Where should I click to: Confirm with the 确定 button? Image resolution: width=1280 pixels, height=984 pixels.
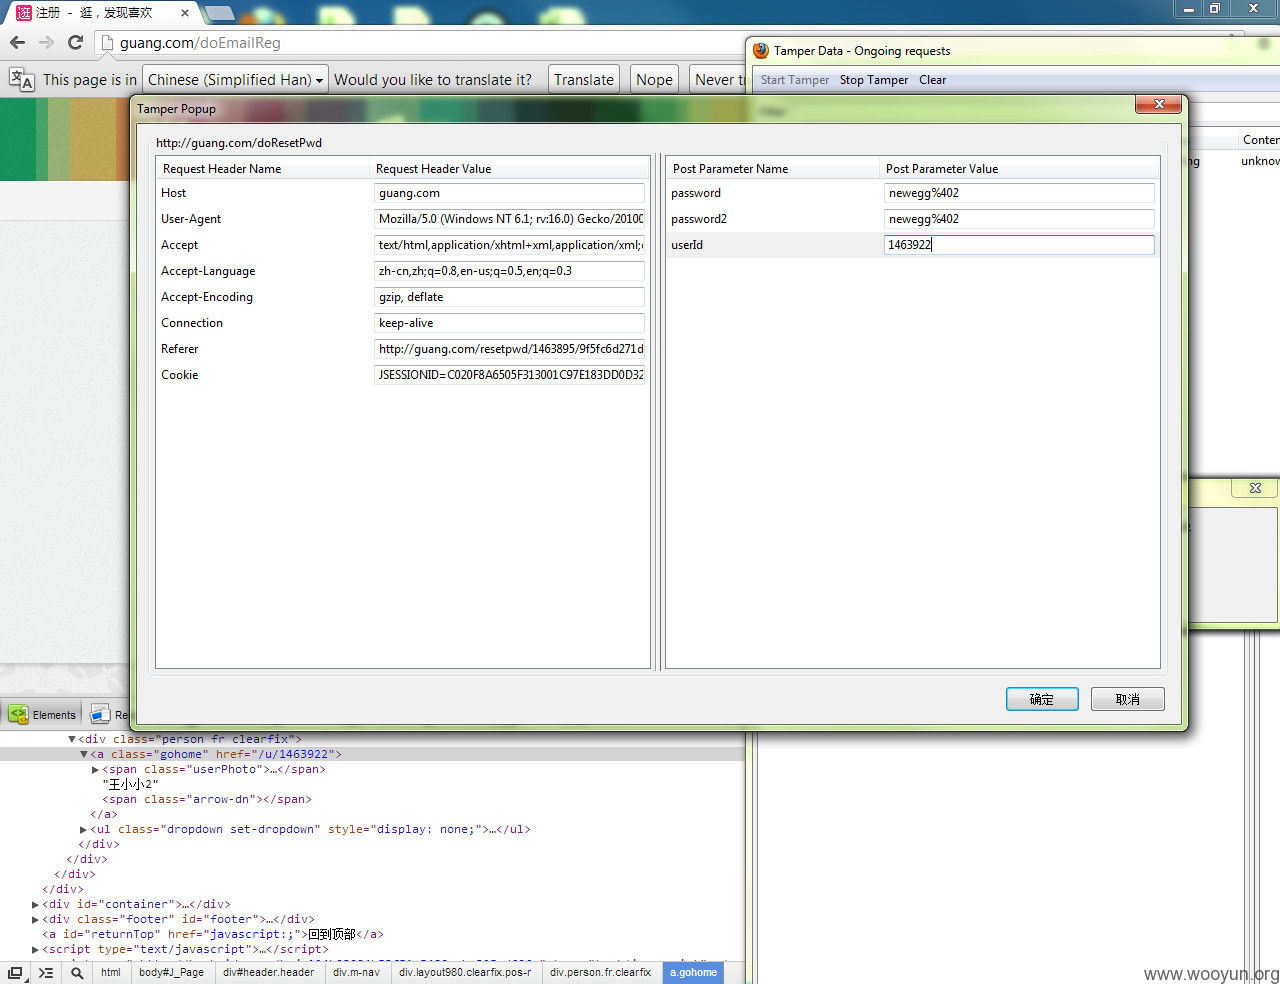(1042, 699)
